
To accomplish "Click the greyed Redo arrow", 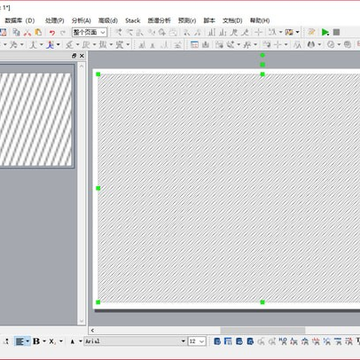I will tap(63, 32).
